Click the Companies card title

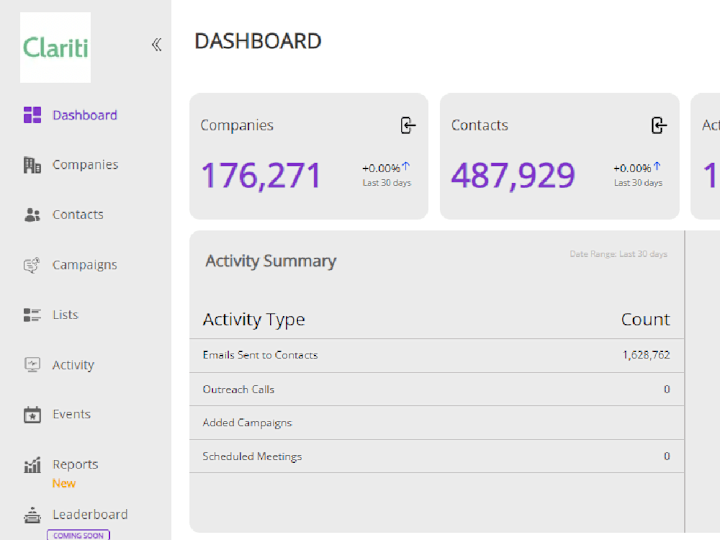[x=237, y=125]
